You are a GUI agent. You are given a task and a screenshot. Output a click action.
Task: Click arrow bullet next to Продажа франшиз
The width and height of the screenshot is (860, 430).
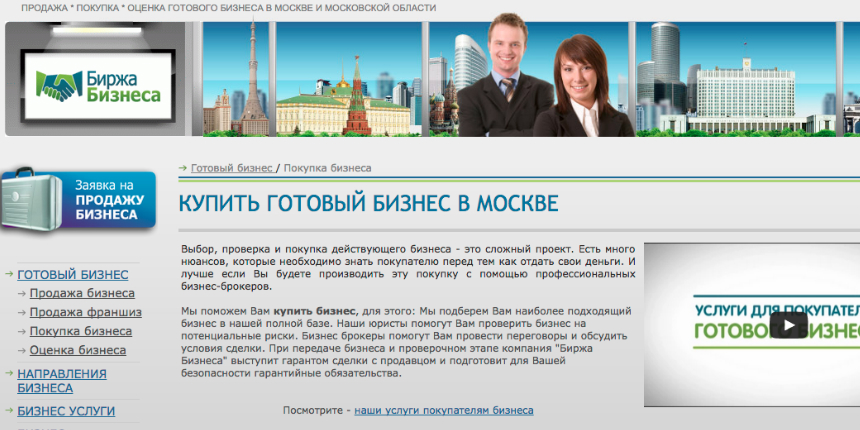pyautogui.click(x=21, y=313)
